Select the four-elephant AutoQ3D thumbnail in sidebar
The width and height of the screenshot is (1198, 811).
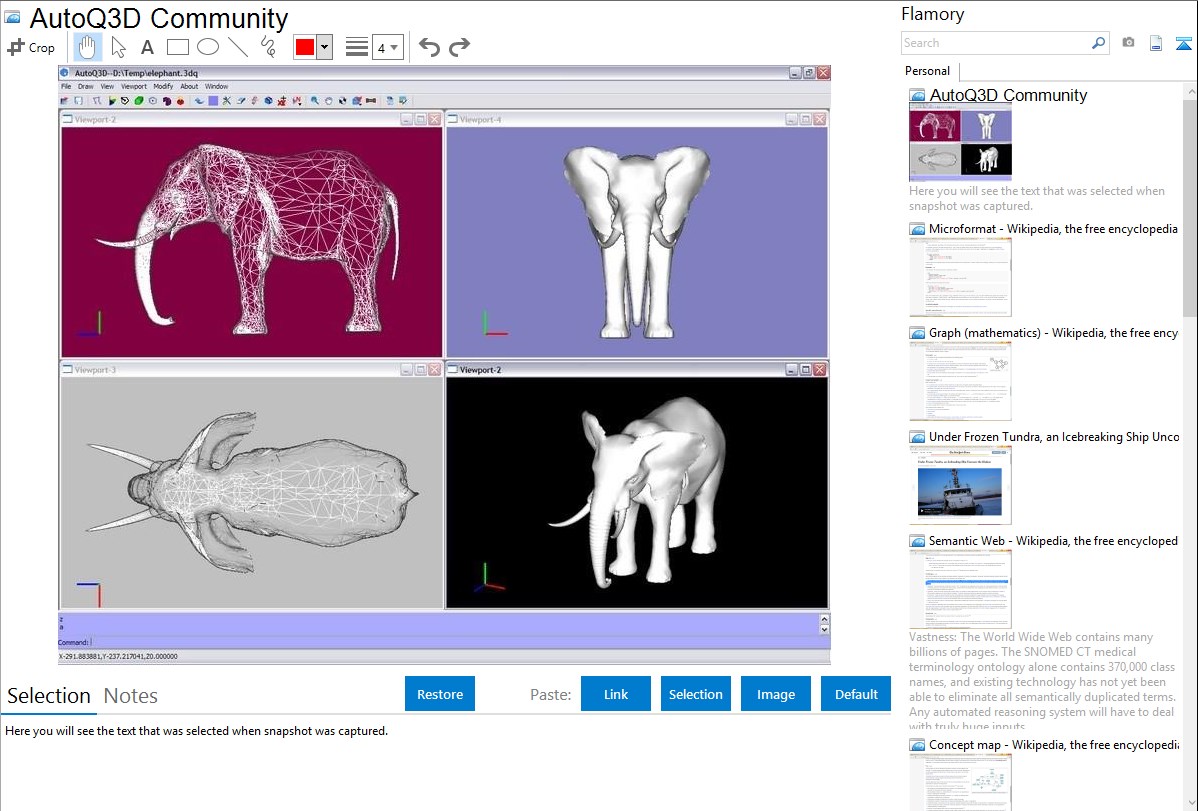click(x=960, y=141)
